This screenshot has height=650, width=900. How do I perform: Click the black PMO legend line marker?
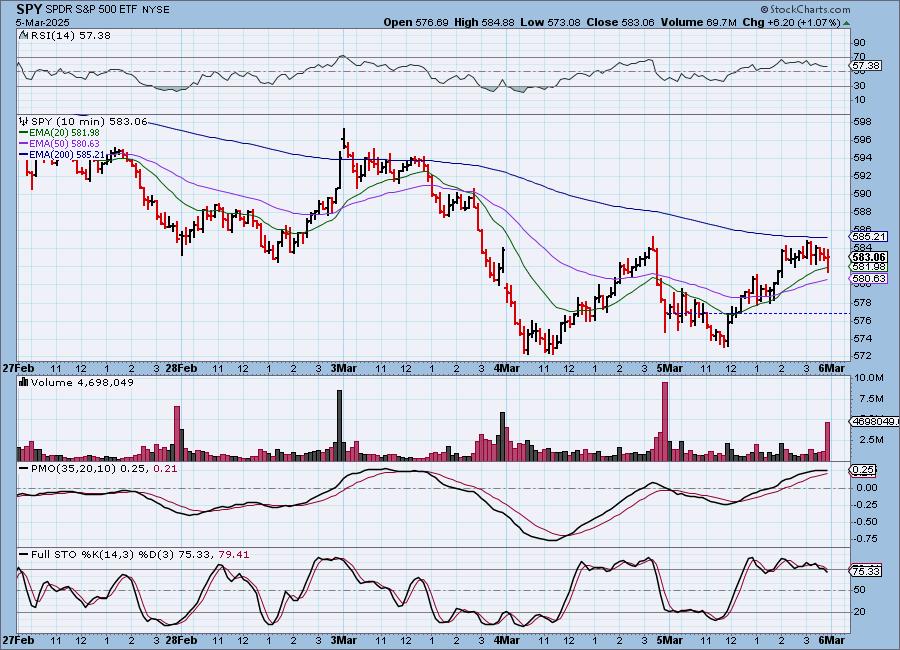(x=24, y=469)
